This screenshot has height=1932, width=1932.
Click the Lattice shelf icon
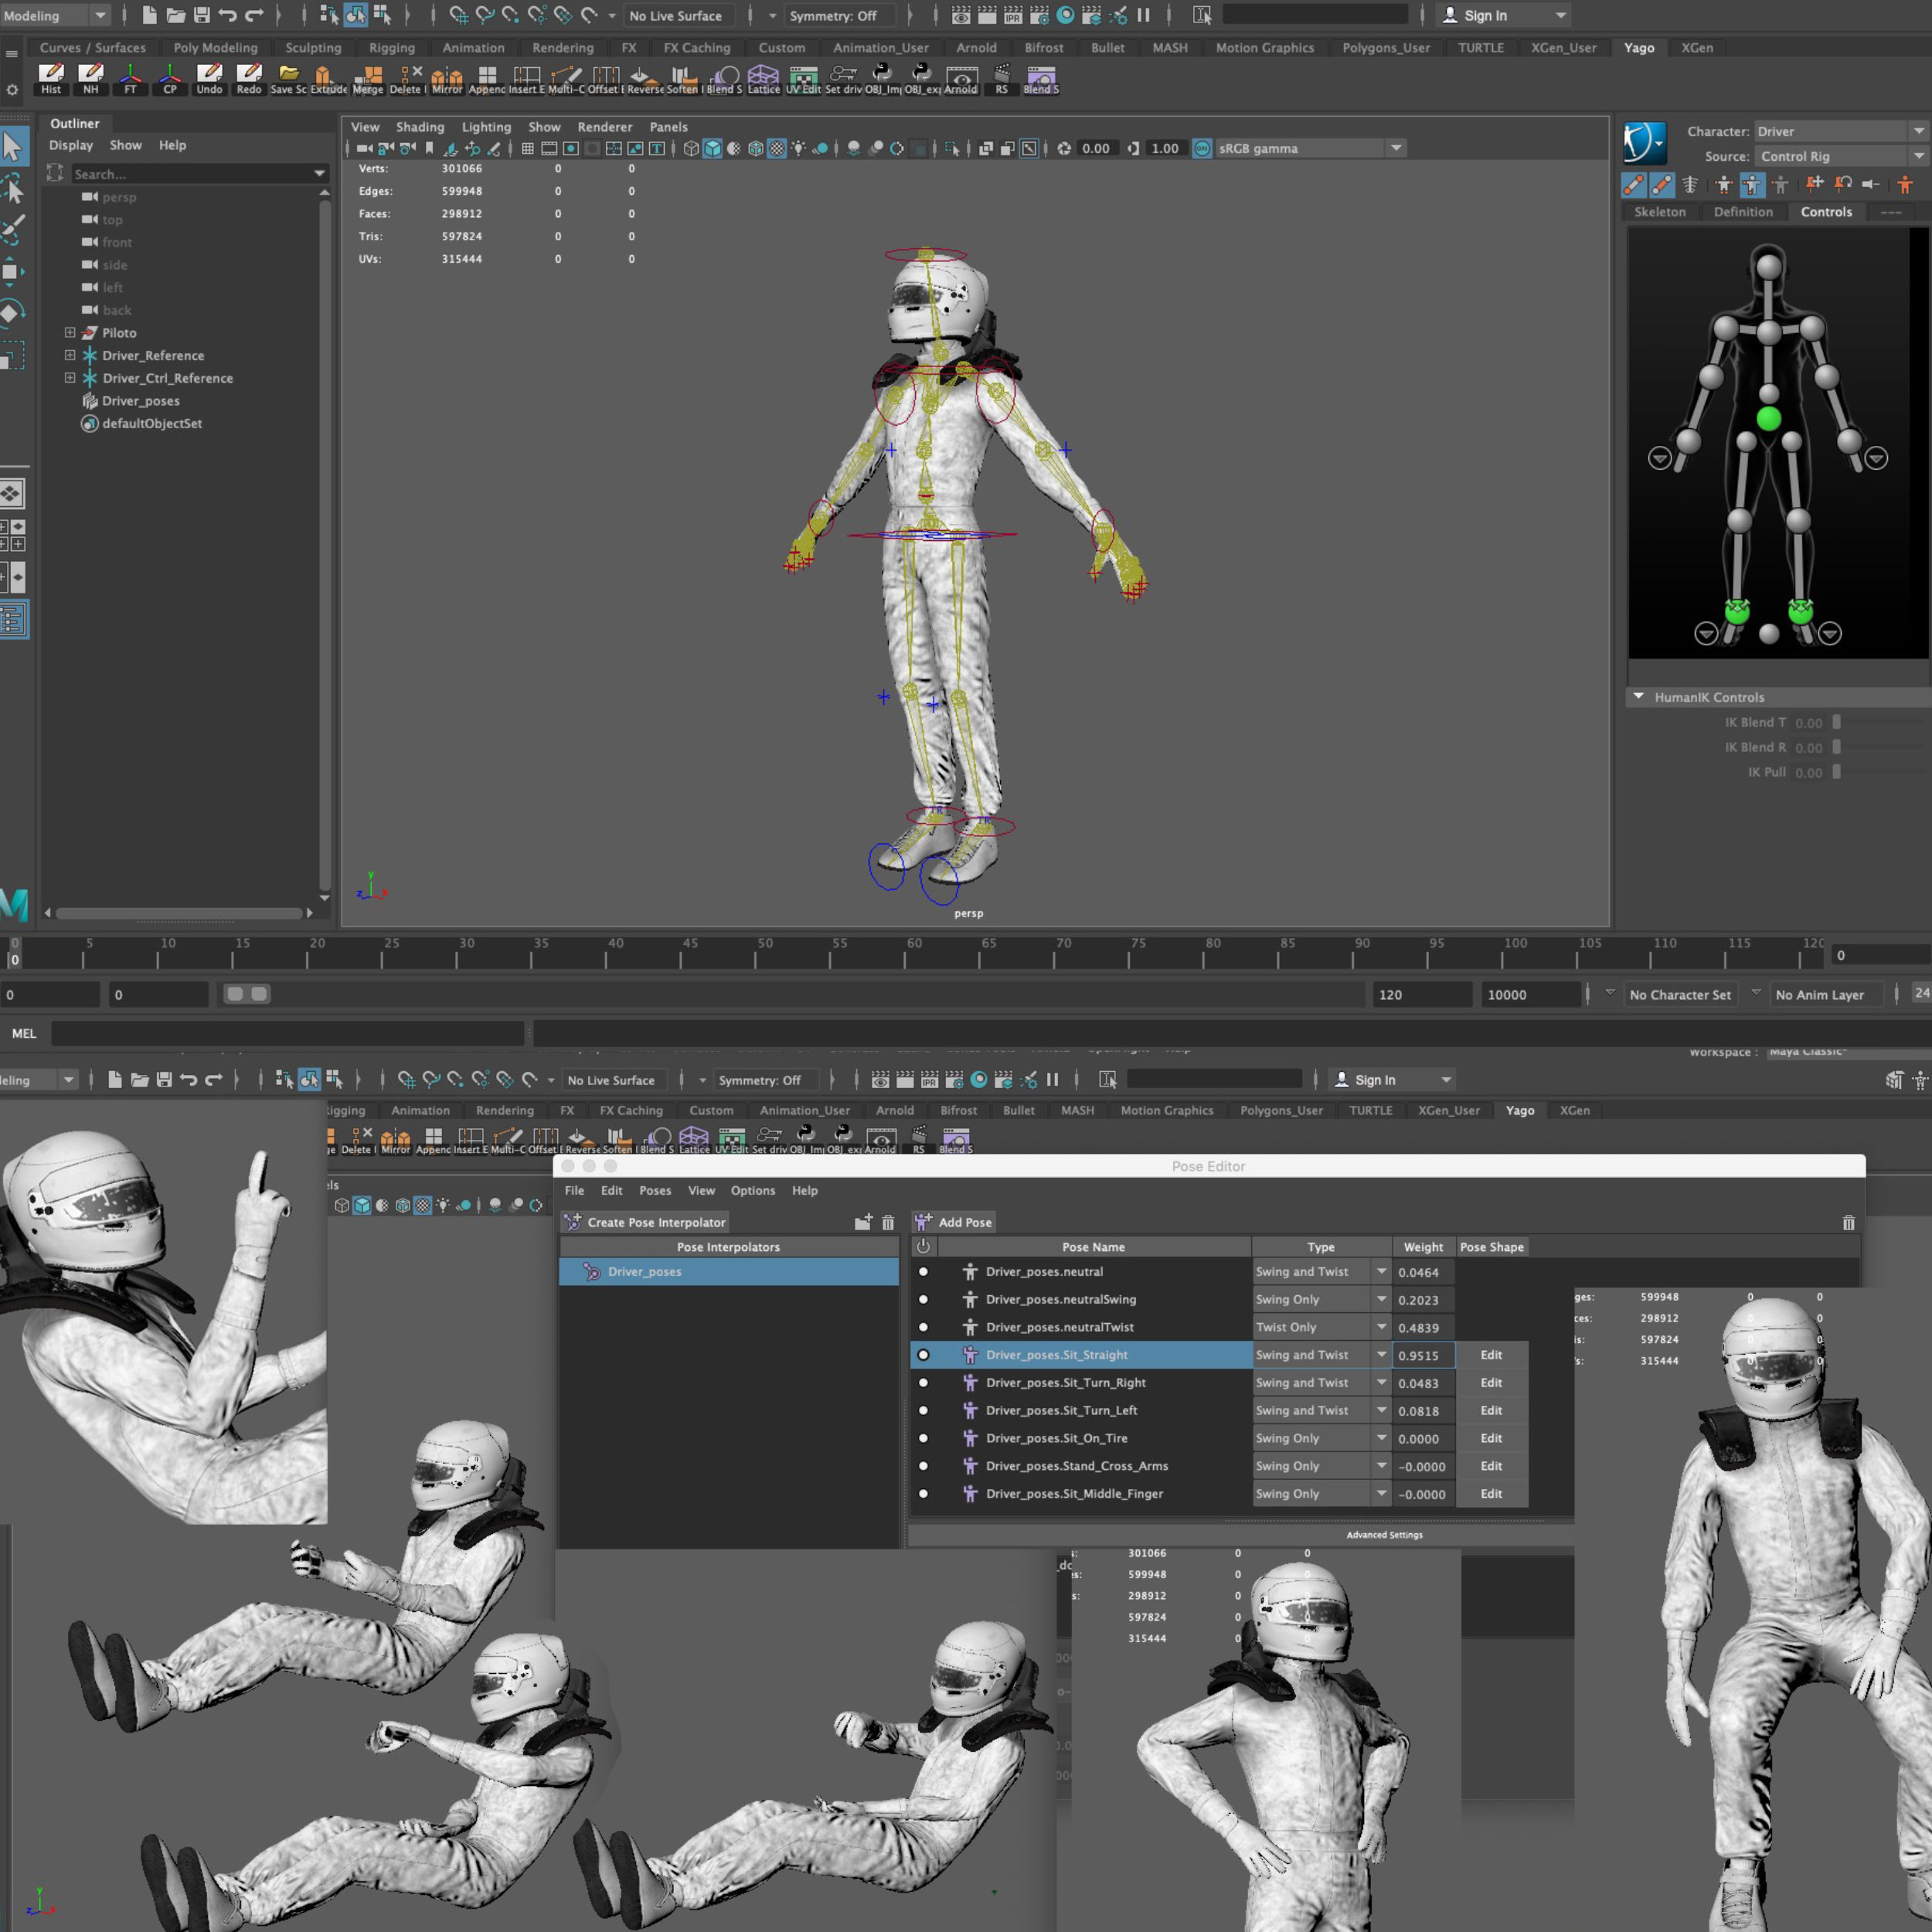click(763, 78)
